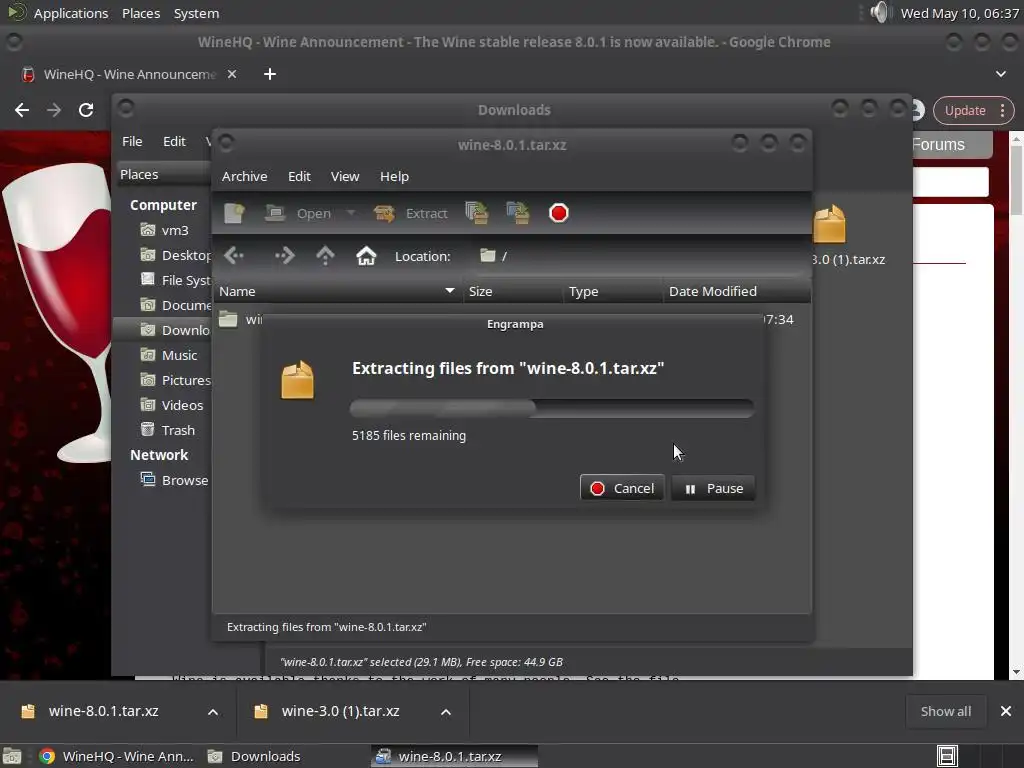Open the recent archives dropdown arrow beside Open
1024x768 pixels.
coord(351,213)
